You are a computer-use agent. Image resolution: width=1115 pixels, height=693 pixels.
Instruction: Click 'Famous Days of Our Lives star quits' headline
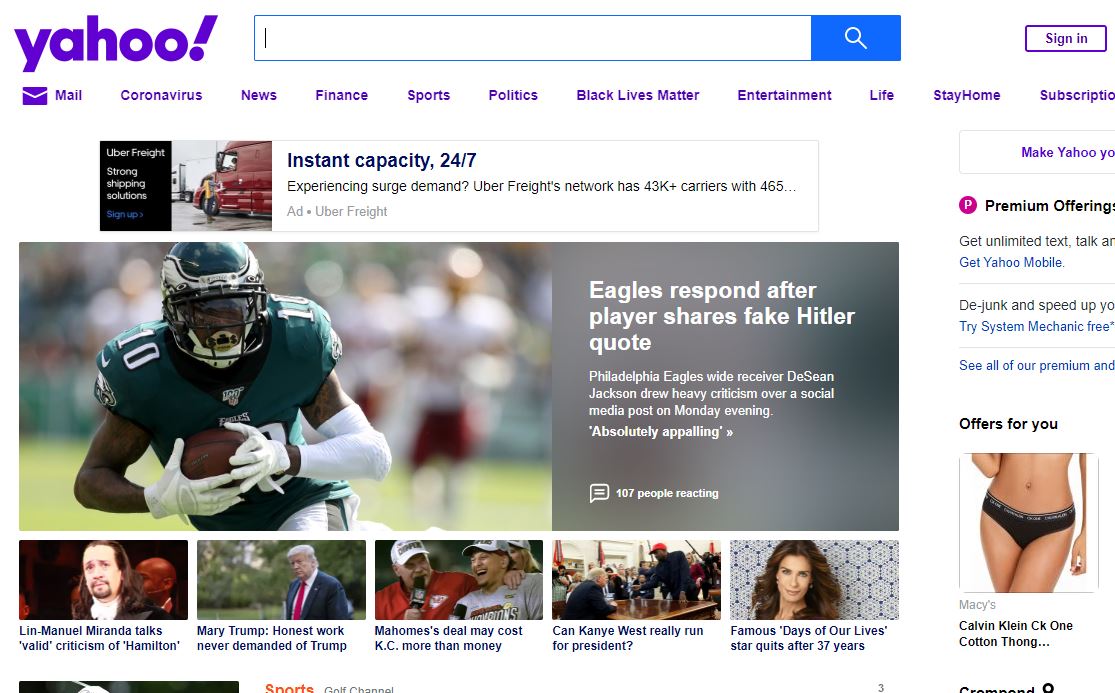point(809,638)
